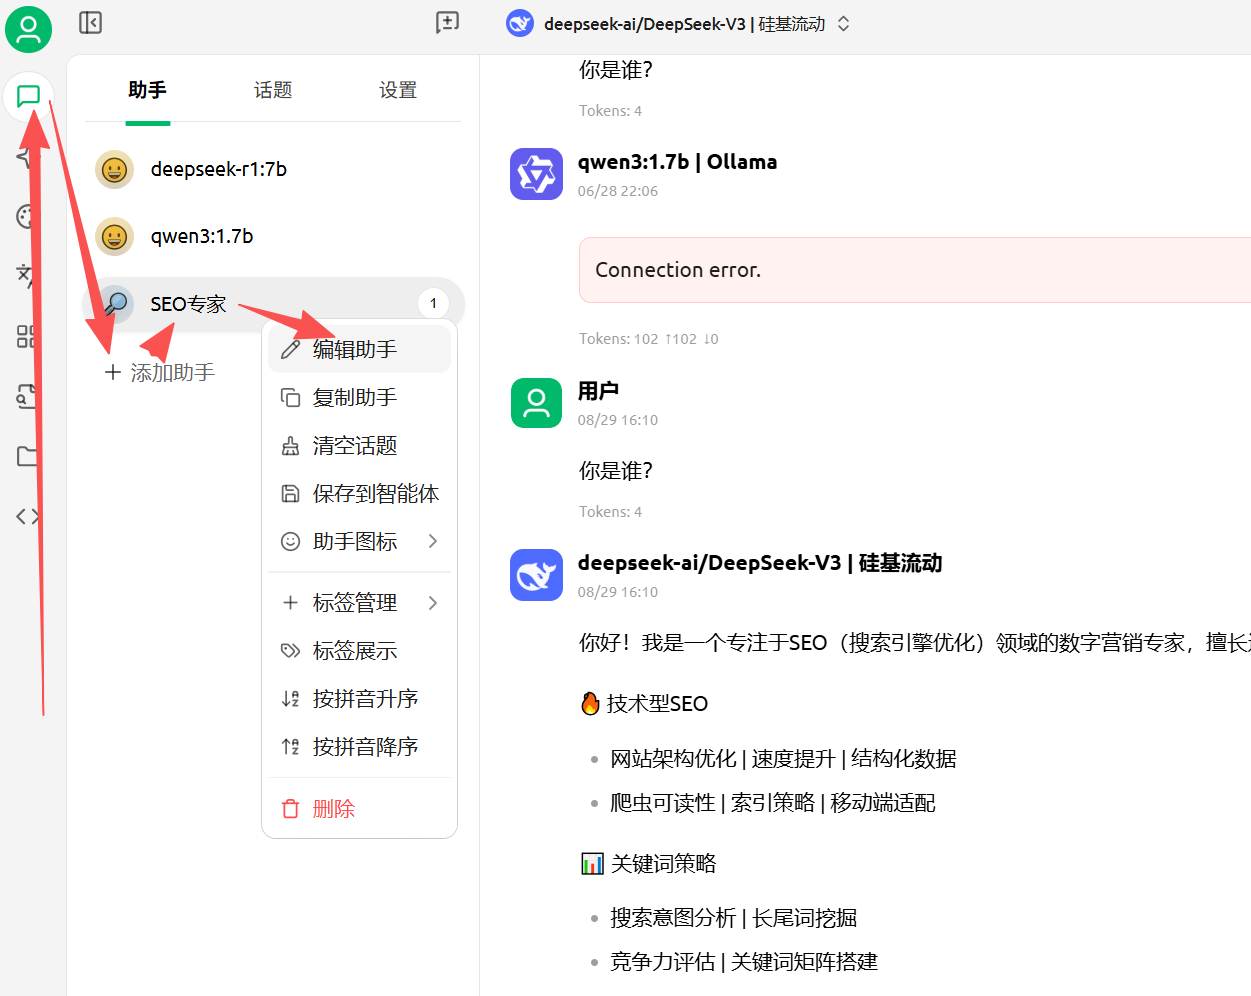Click the sort-descending icon beside 按拼音降序

[x=290, y=746]
